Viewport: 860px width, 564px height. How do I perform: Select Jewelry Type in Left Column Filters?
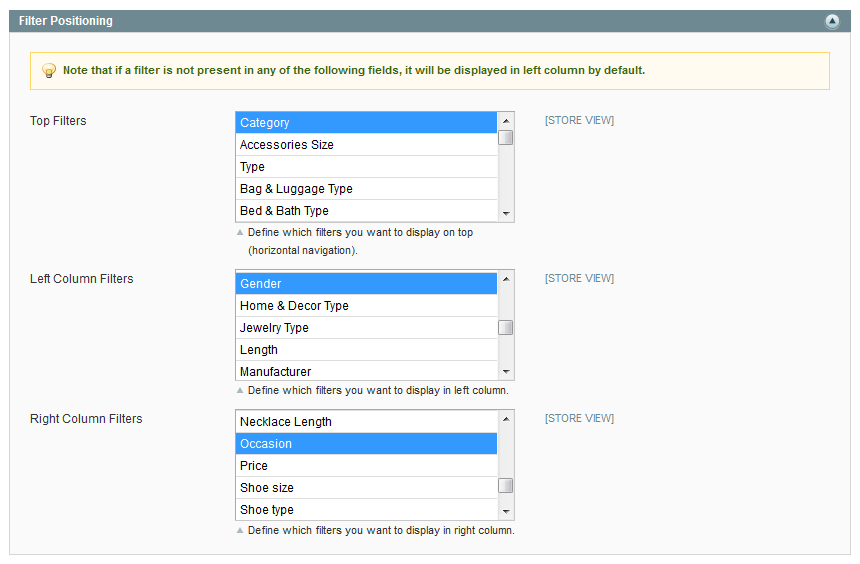tap(366, 328)
